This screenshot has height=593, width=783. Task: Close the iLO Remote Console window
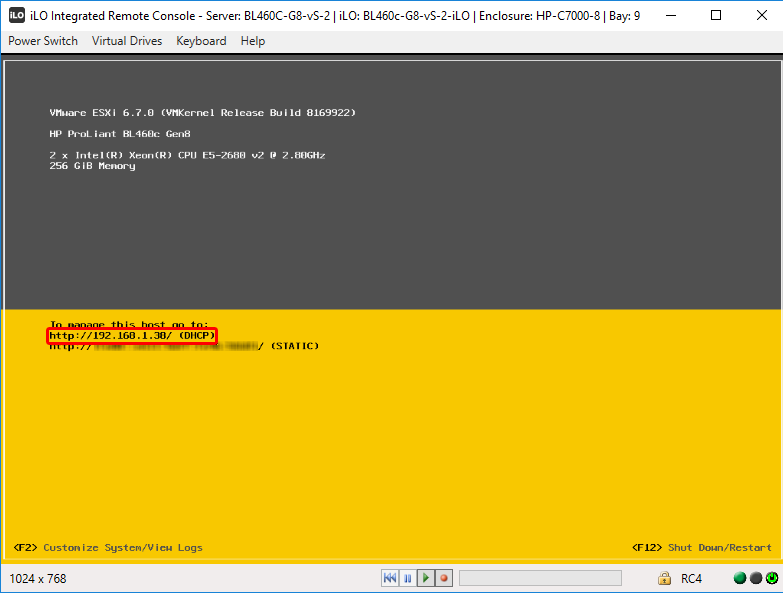[762, 15]
